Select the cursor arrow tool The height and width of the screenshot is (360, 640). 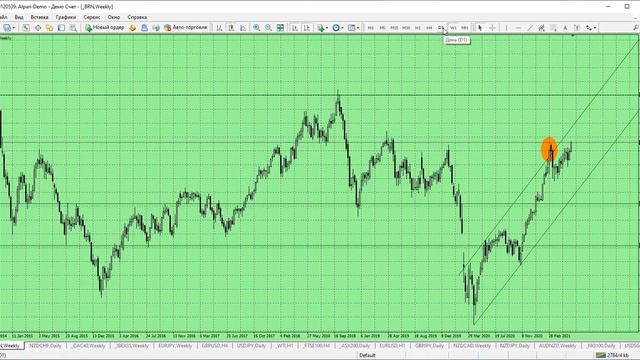pyautogui.click(x=480, y=28)
